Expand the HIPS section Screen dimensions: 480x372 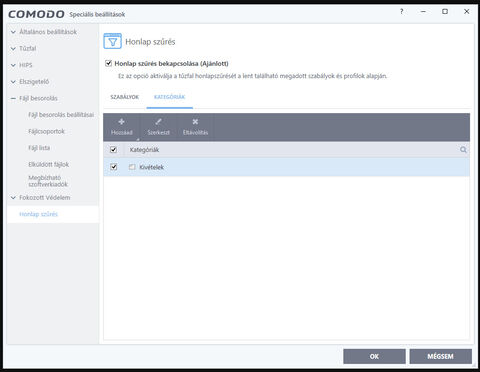(x=13, y=65)
